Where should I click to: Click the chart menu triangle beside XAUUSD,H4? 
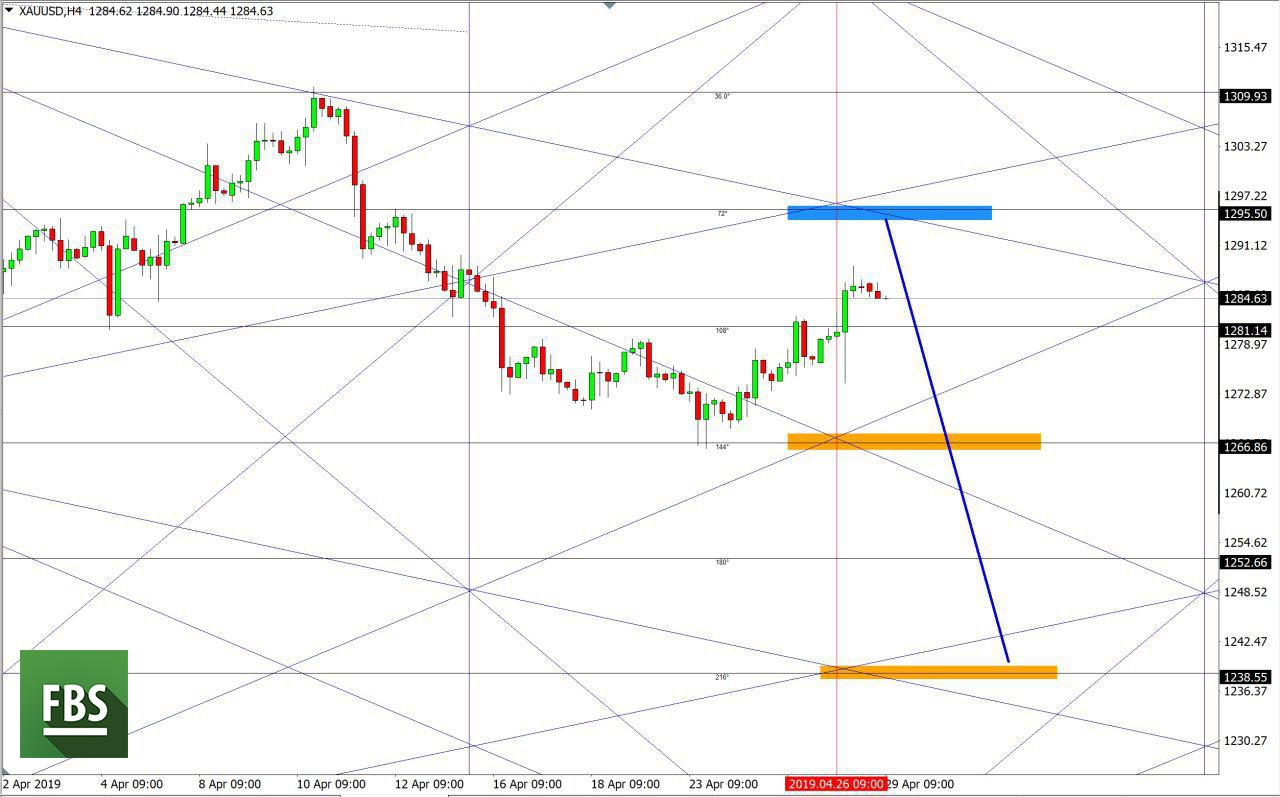click(x=9, y=11)
